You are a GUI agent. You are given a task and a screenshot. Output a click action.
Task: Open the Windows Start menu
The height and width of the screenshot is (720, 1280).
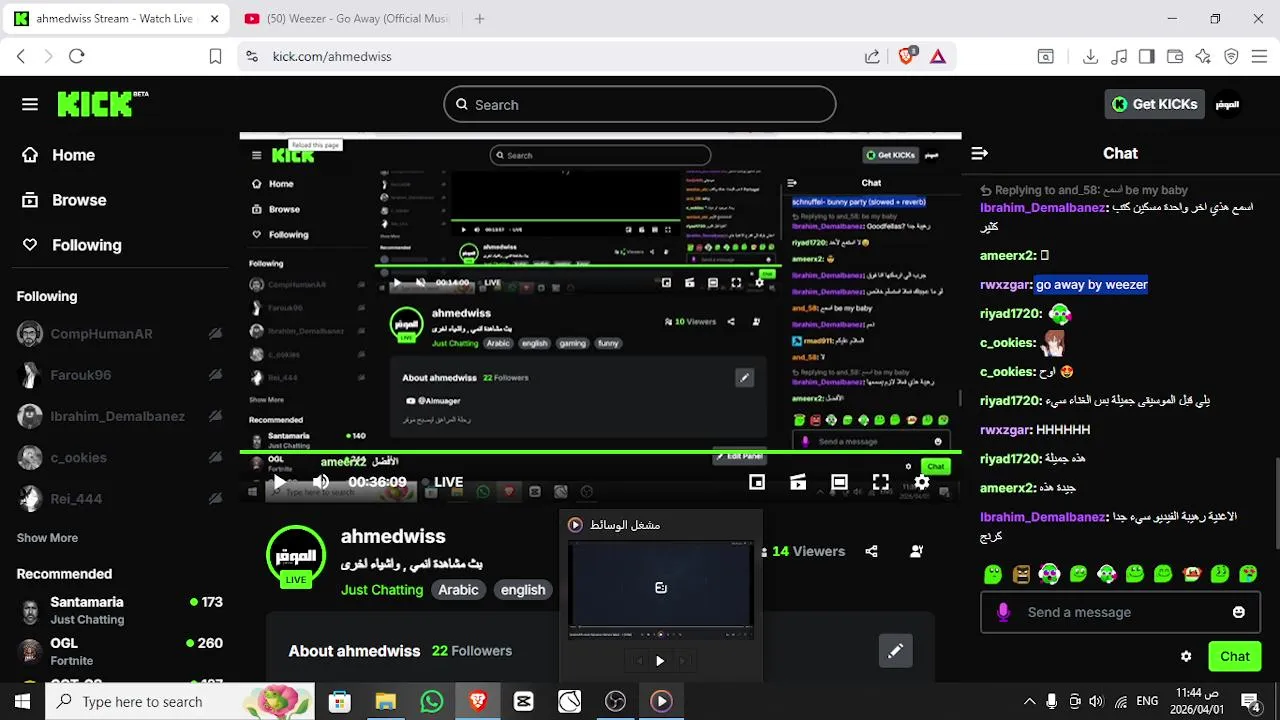click(22, 701)
